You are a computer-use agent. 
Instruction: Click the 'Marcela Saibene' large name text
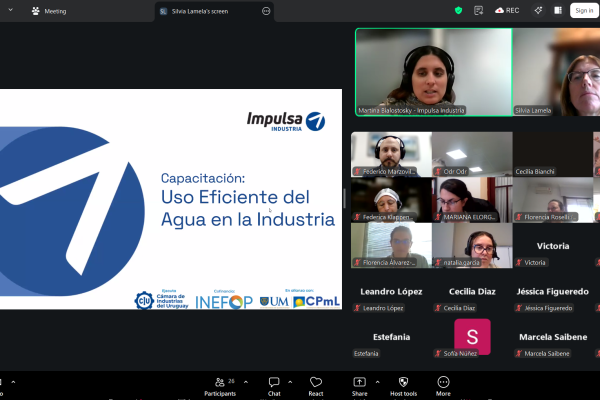pos(553,337)
